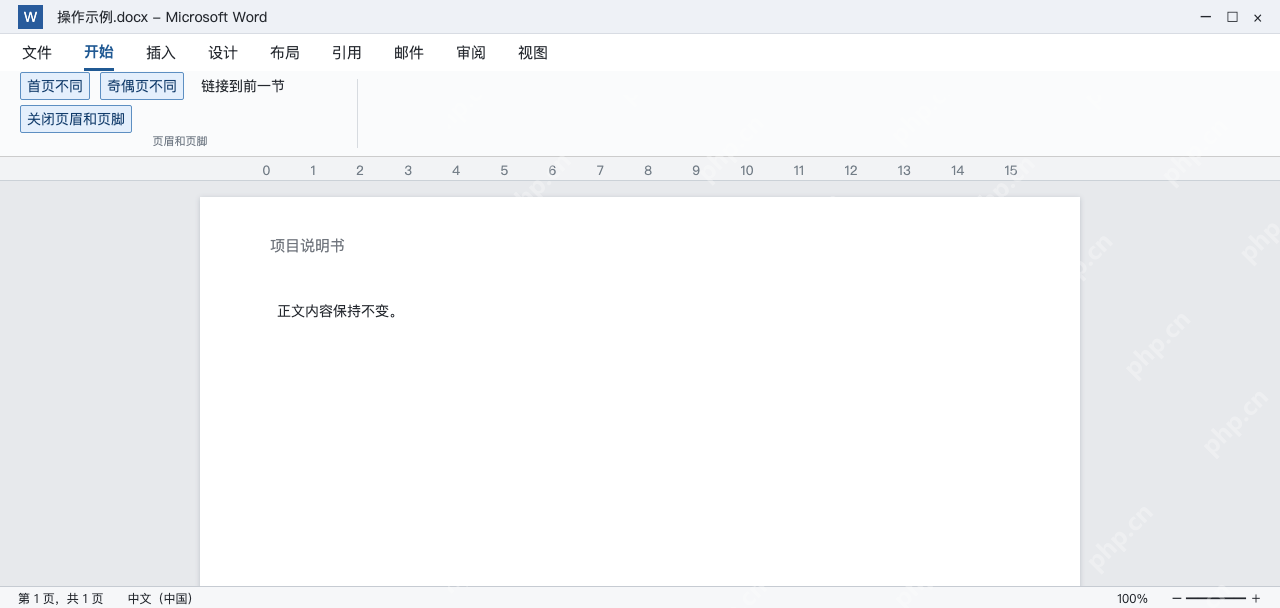1280x608 pixels.
Task: Toggle the 奇偶页不同 option
Action: coord(142,86)
